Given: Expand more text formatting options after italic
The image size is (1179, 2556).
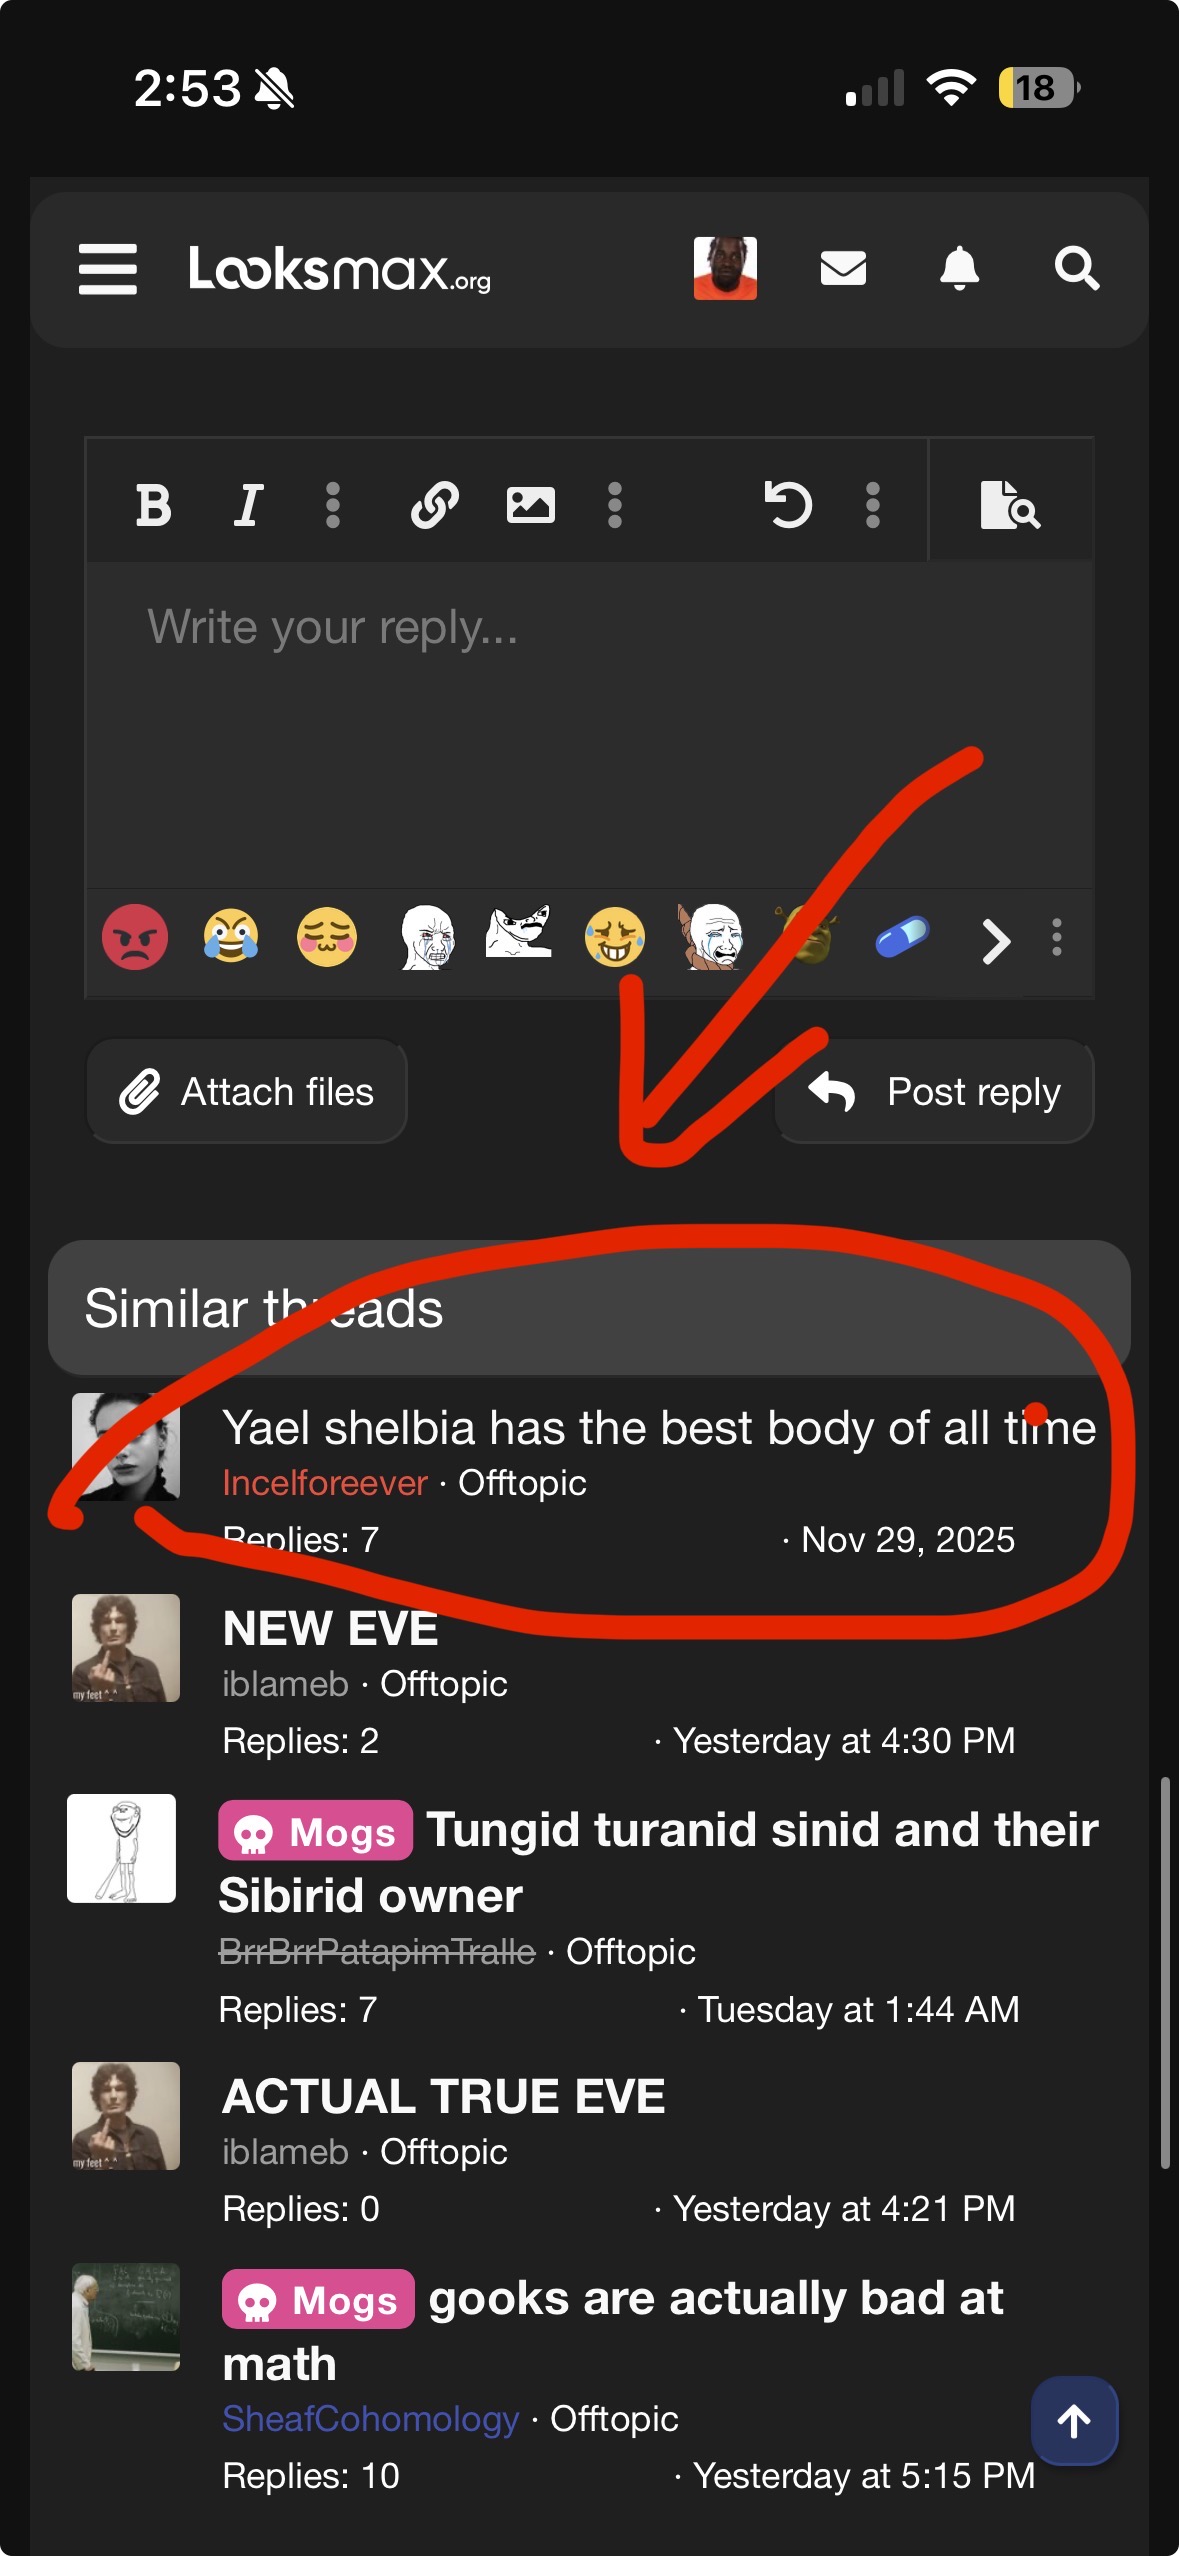Looking at the screenshot, I should point(333,505).
